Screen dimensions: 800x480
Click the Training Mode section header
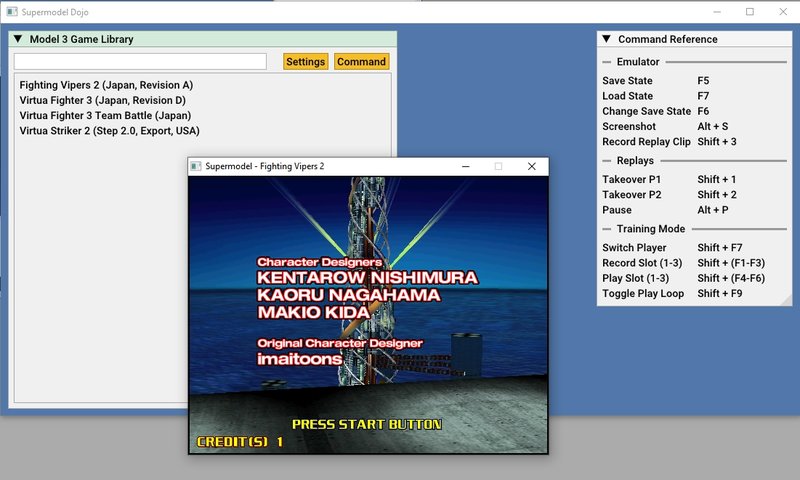point(651,229)
